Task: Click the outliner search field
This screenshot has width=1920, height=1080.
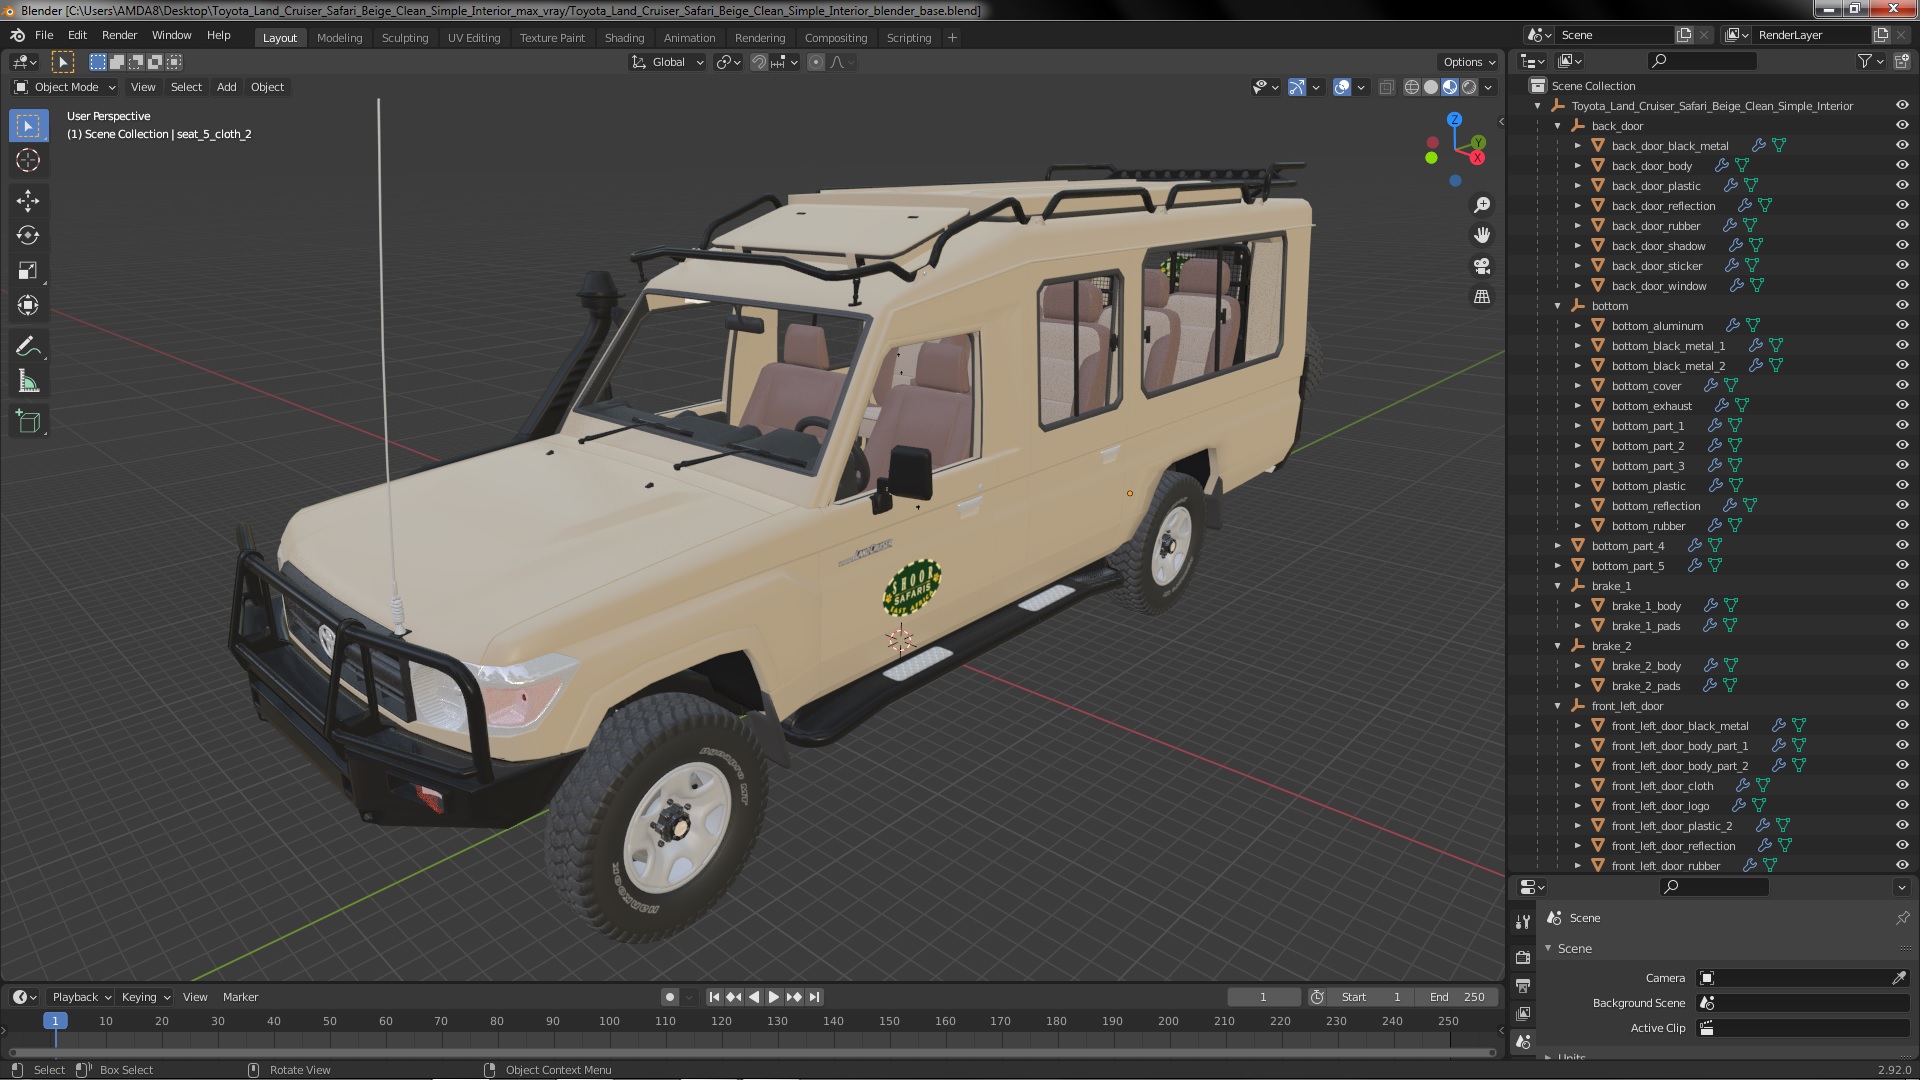Action: (x=1702, y=61)
